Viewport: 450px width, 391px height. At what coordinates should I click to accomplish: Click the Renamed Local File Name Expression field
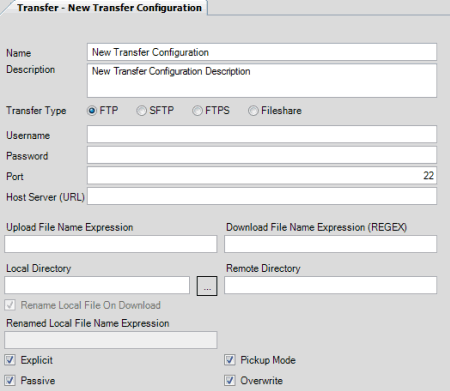click(x=111, y=340)
